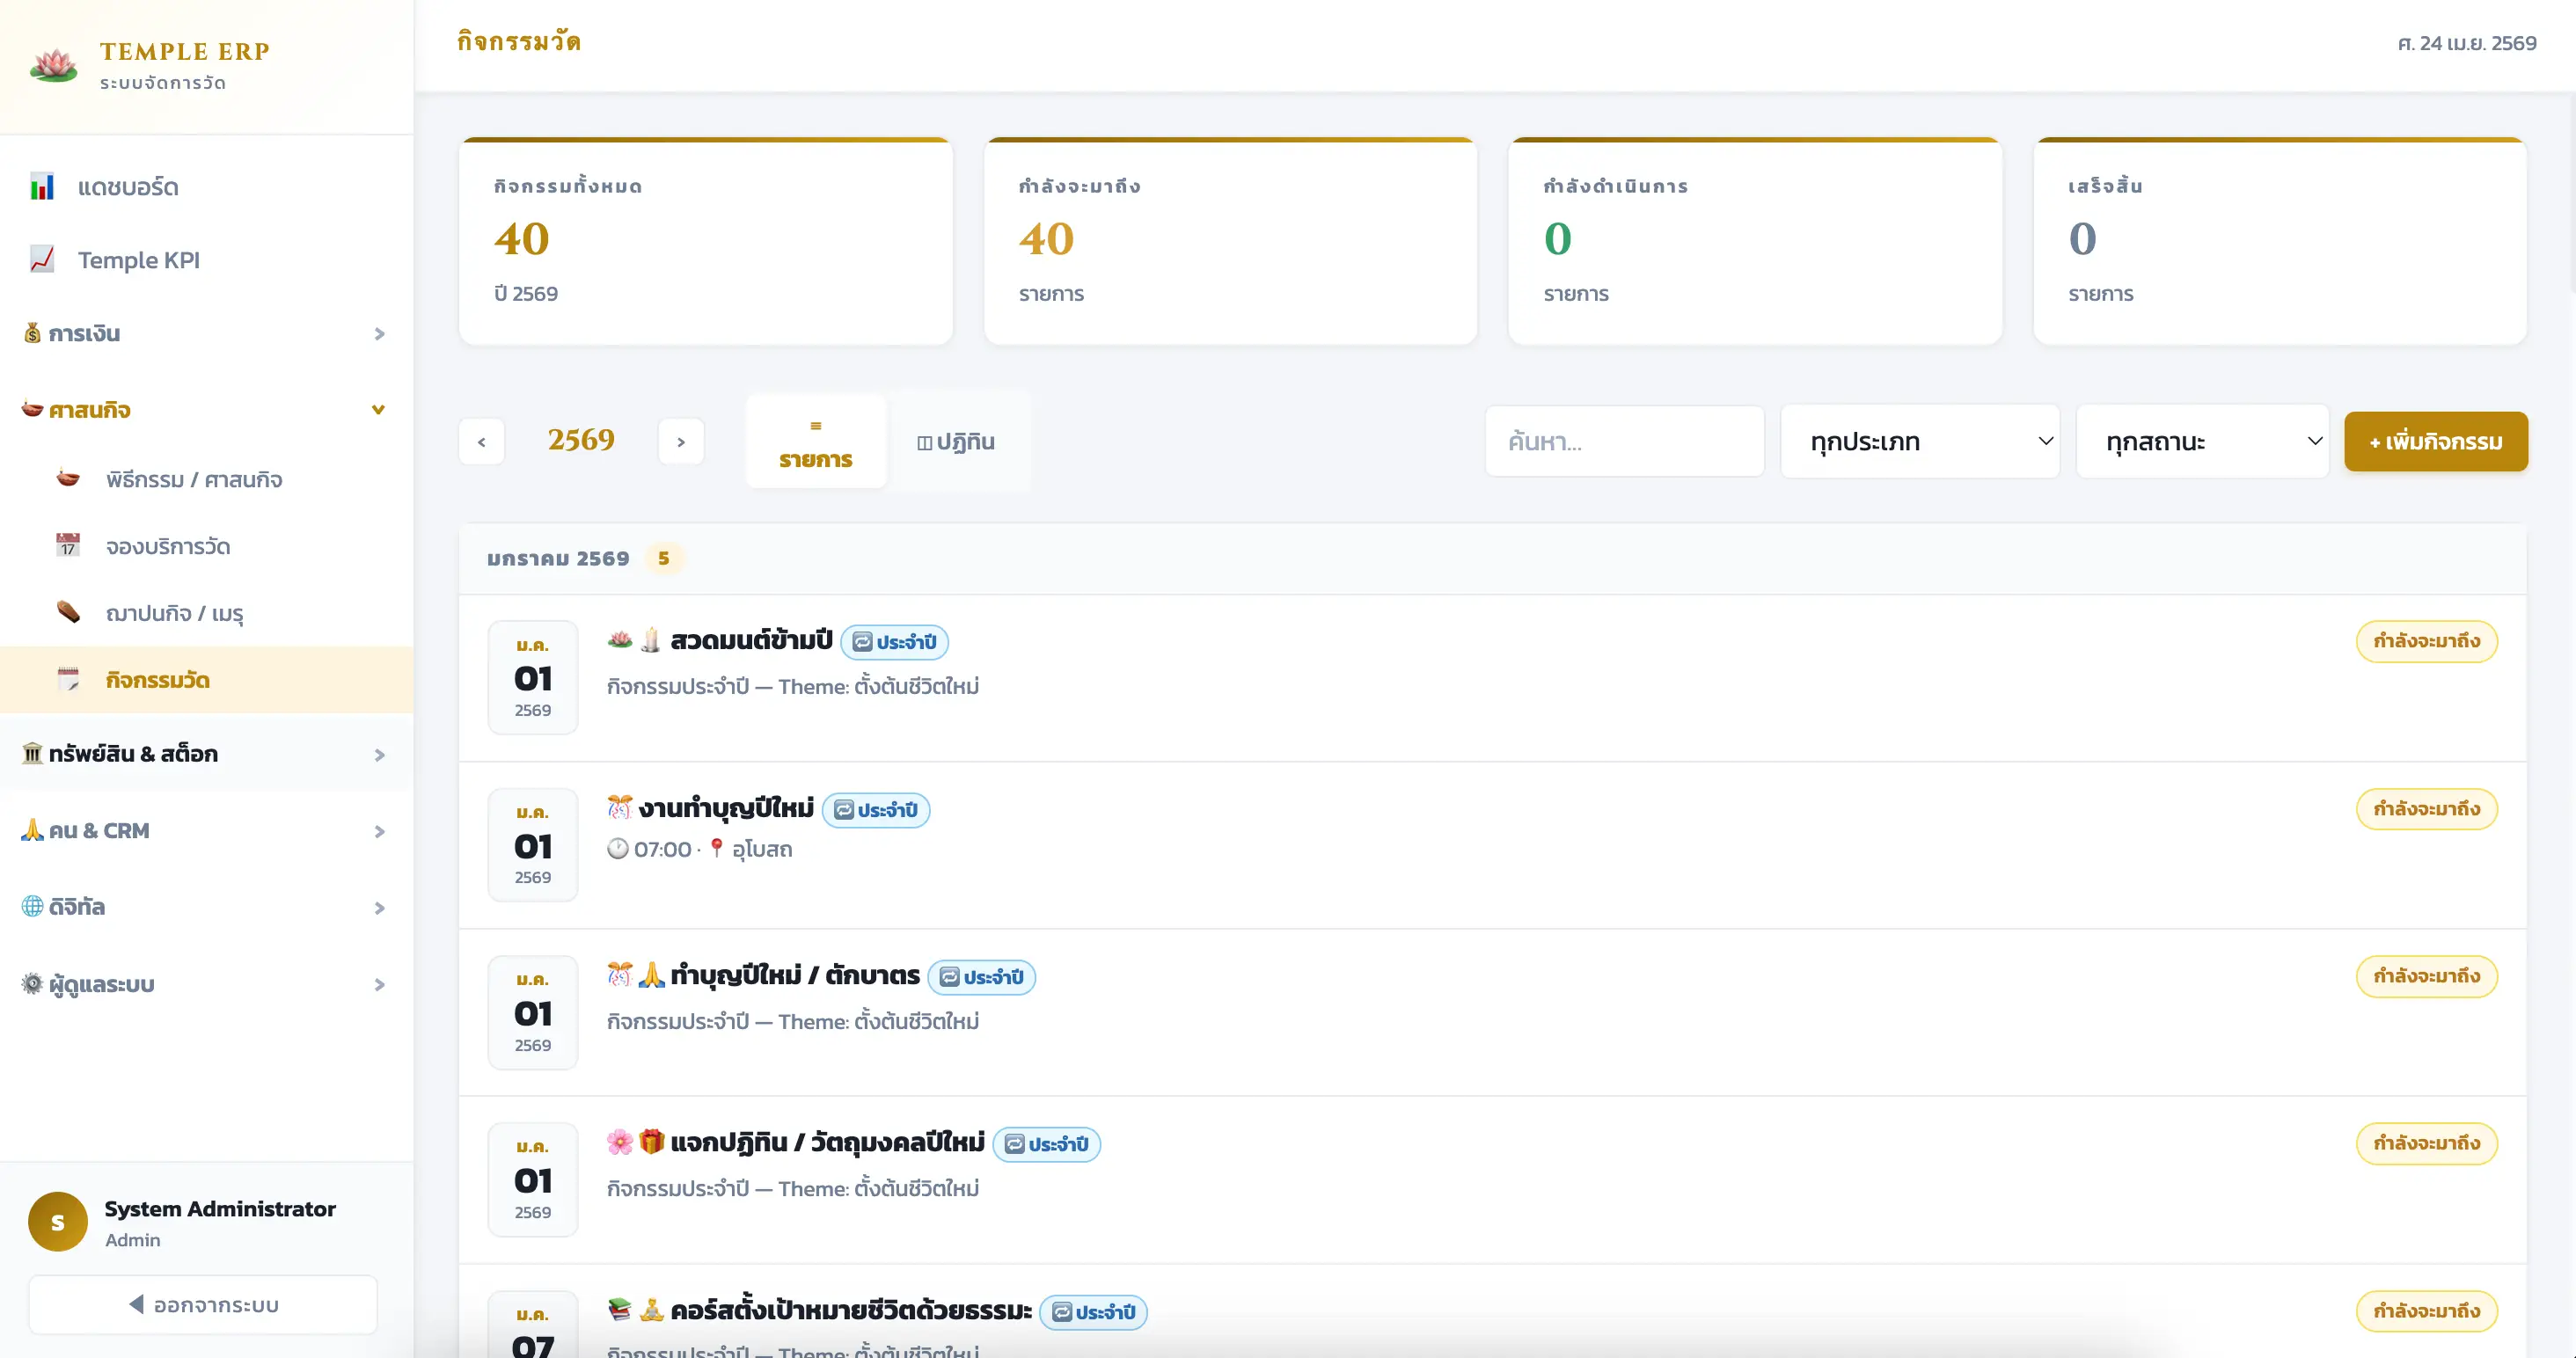
Task: Click กำลังจะมาถึง status on แจกปฏิทิน row
Action: pos(2426,1143)
